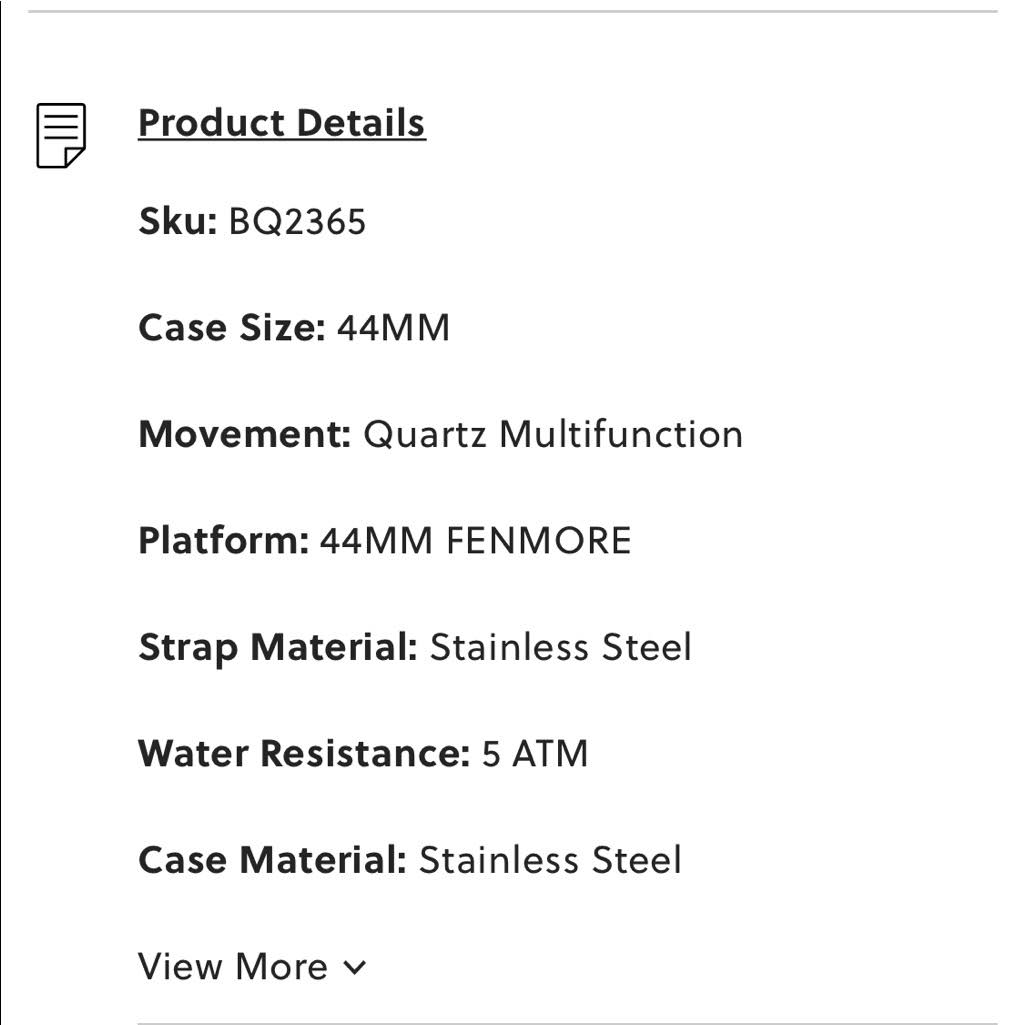The image size is (1025, 1025).
Task: Click the Movement label
Action: pyautogui.click(x=244, y=434)
